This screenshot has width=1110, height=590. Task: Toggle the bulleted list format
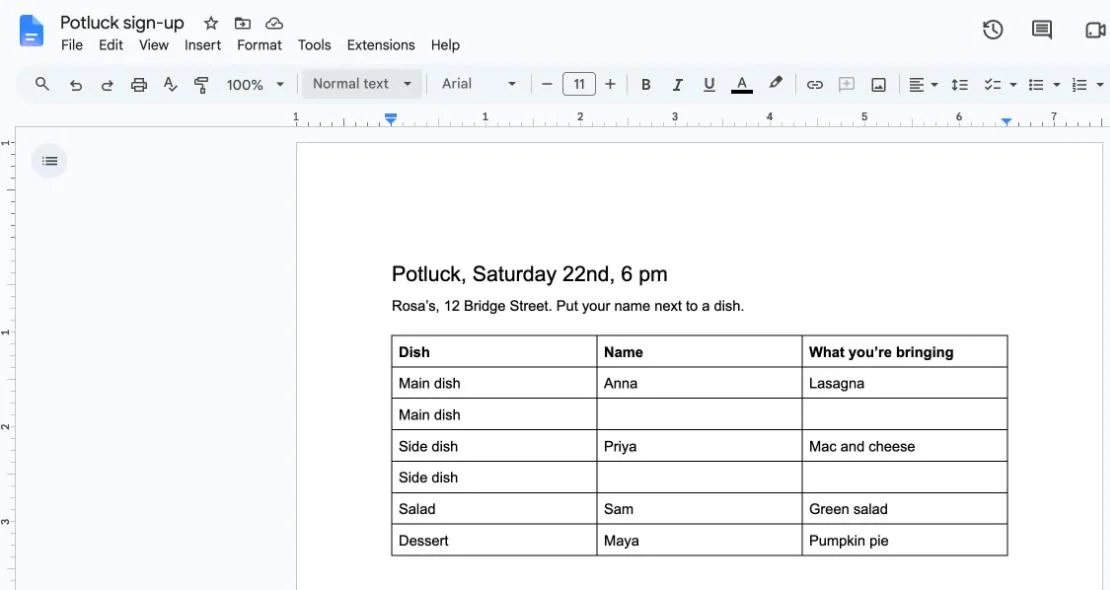tap(1036, 85)
